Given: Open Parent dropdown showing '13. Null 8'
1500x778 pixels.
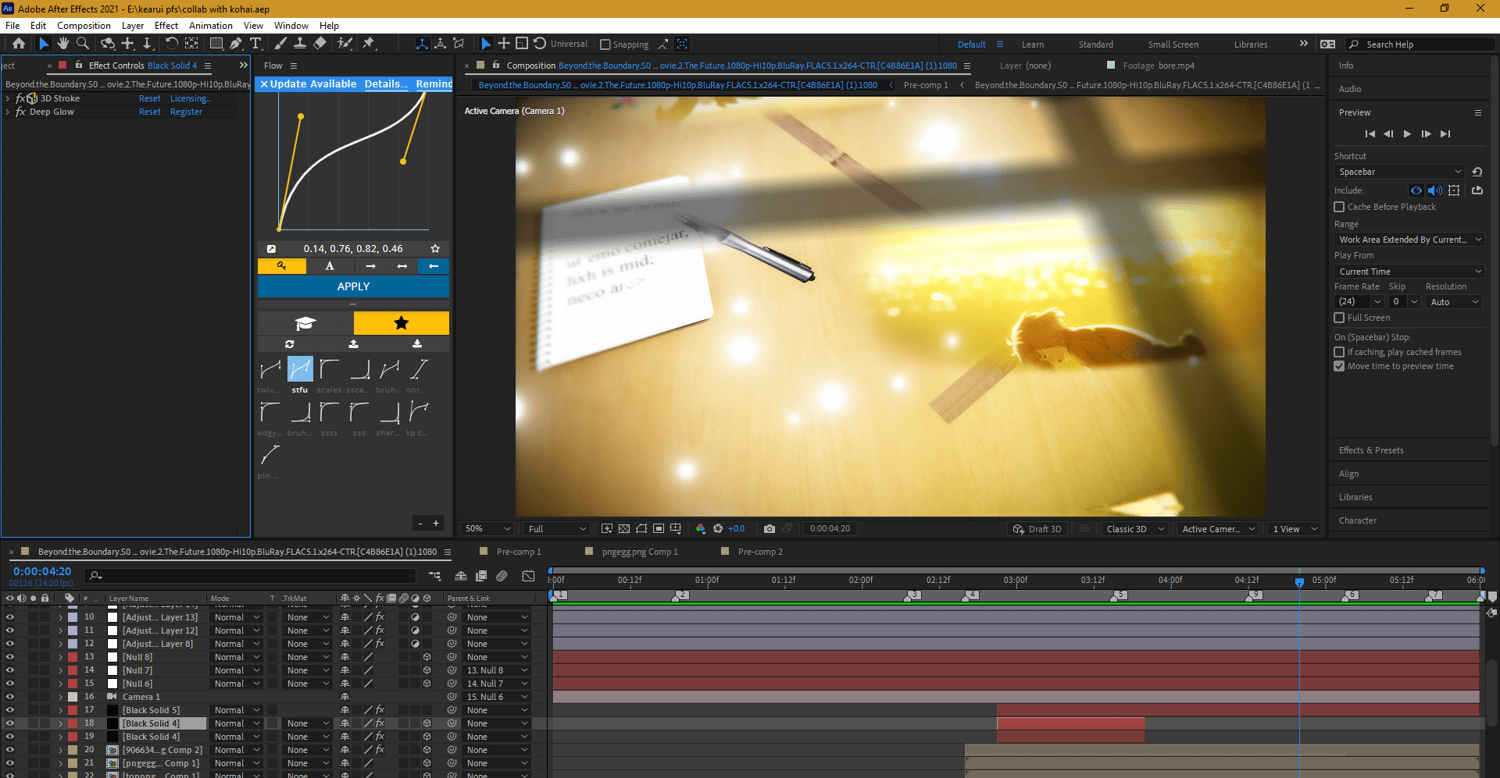Looking at the screenshot, I should [x=497, y=670].
